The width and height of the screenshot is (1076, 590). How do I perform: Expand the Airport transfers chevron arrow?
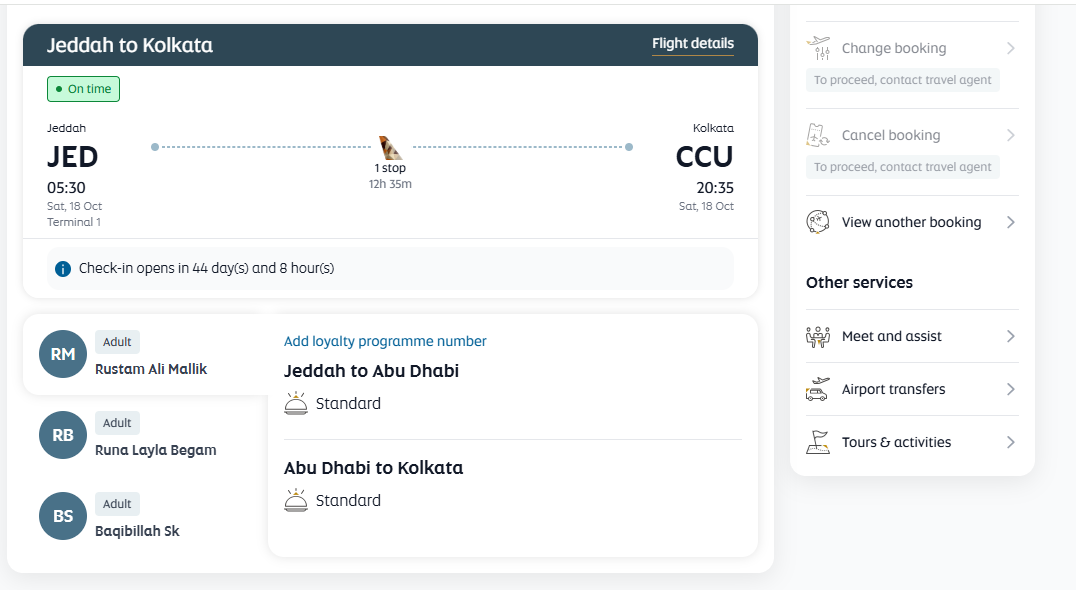[1011, 389]
